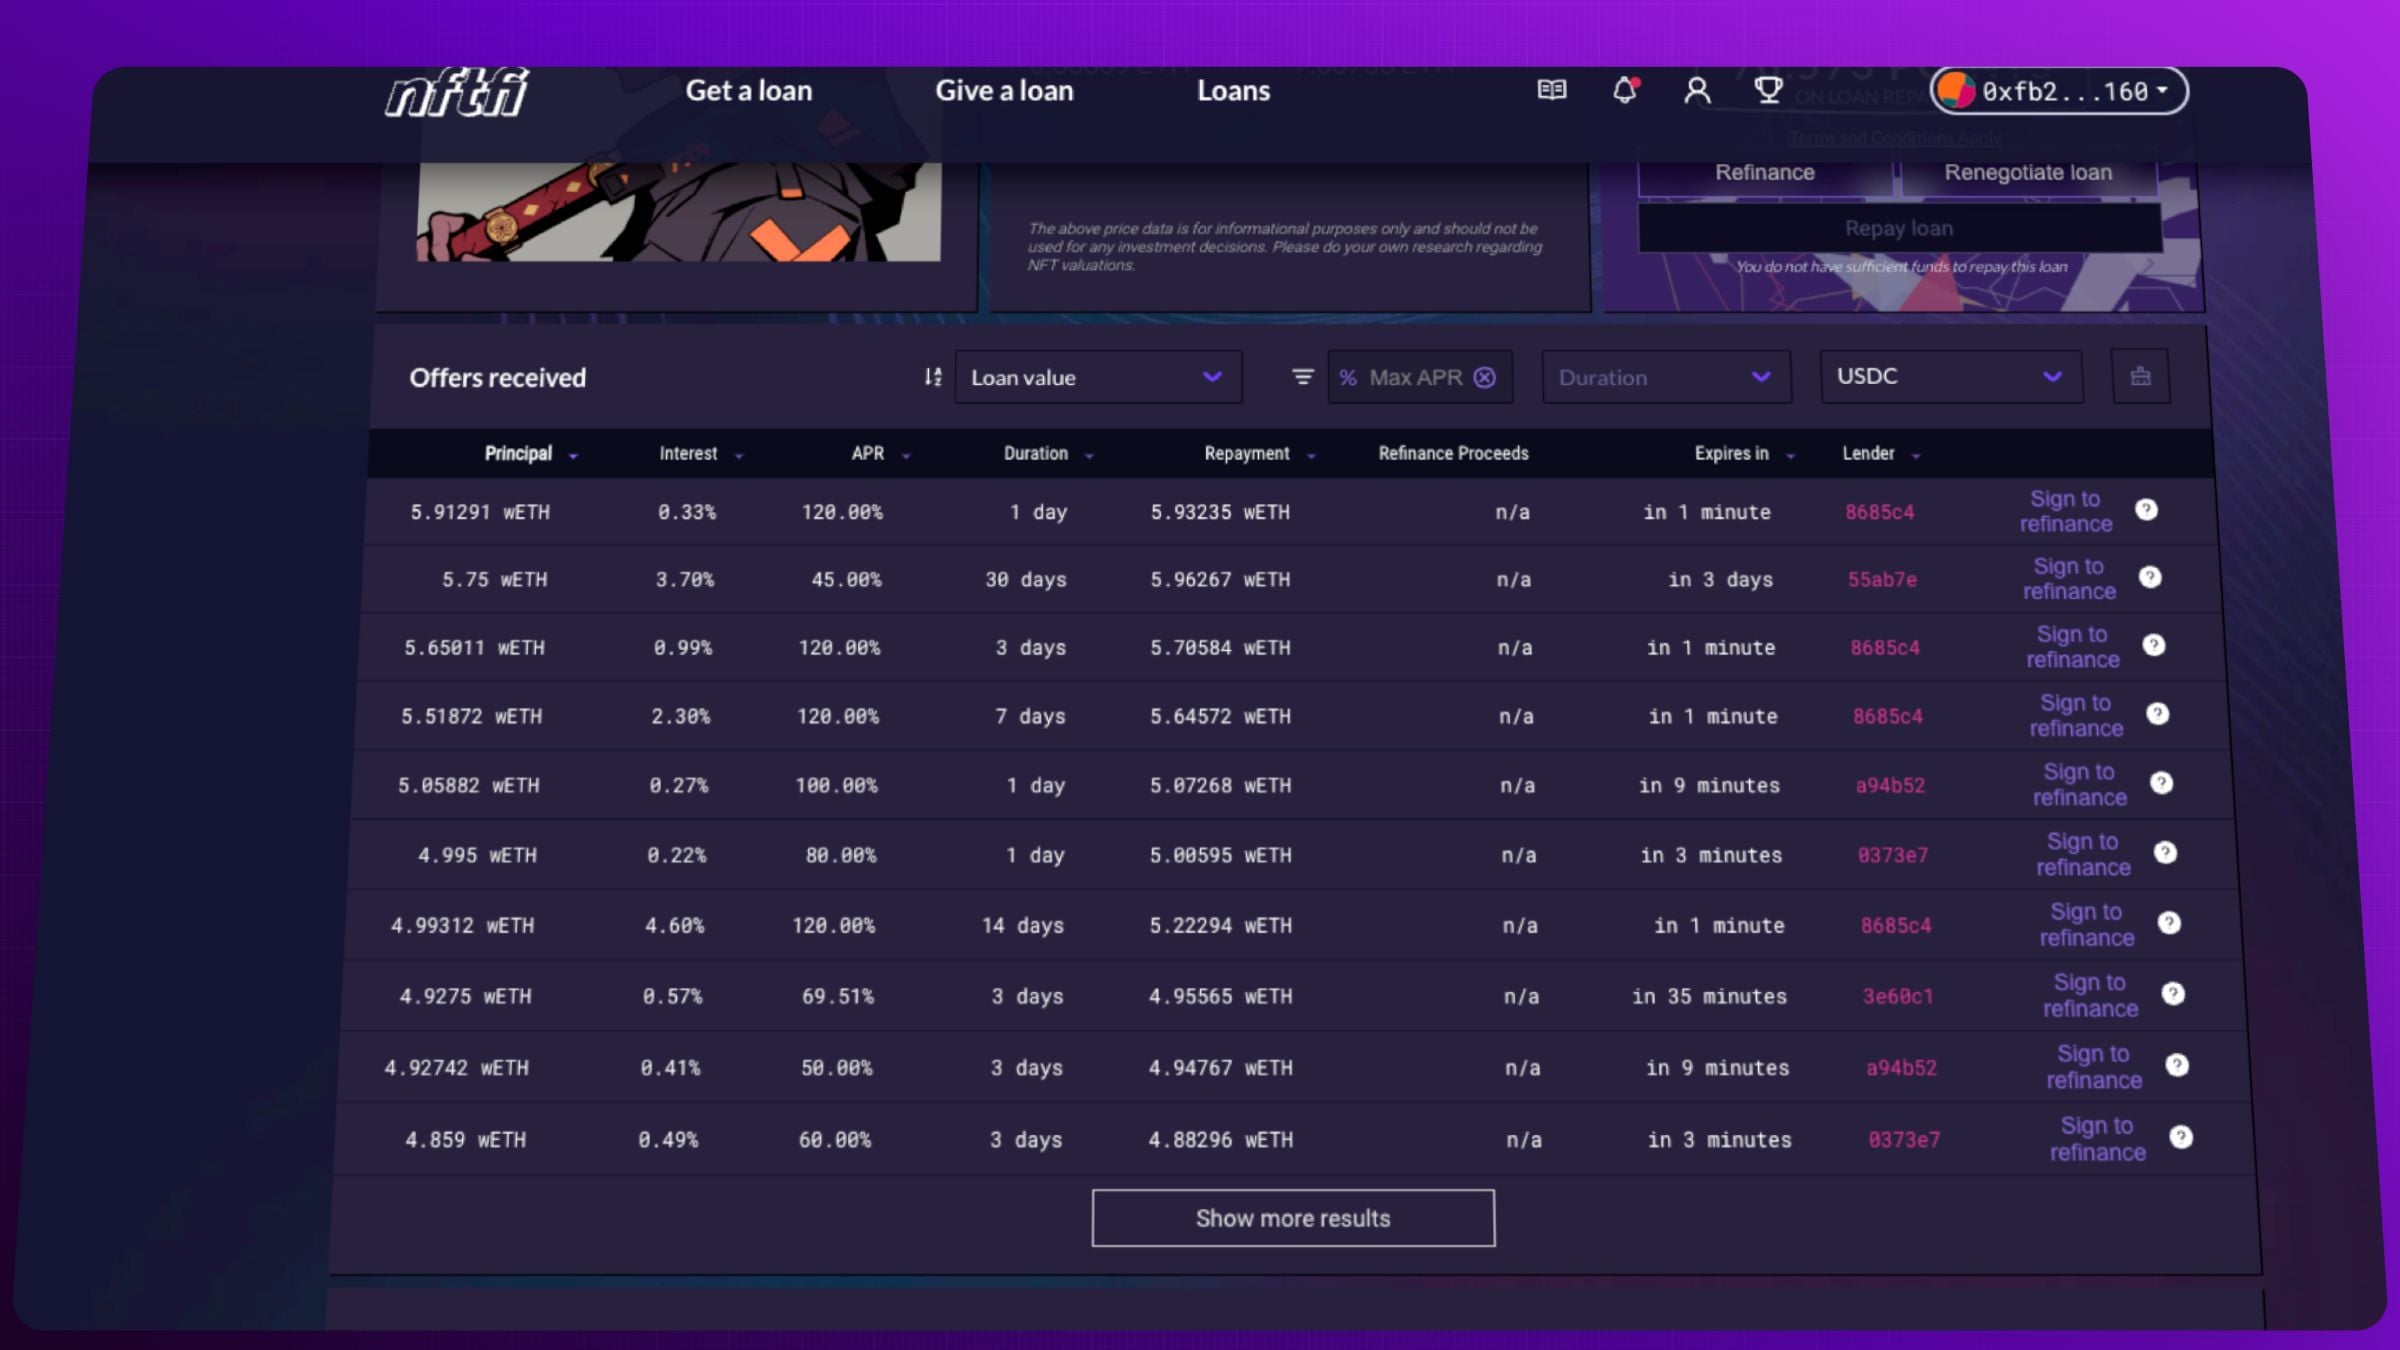2400x1350 pixels.
Task: Click the wallet avatar icon
Action: coord(1956,91)
